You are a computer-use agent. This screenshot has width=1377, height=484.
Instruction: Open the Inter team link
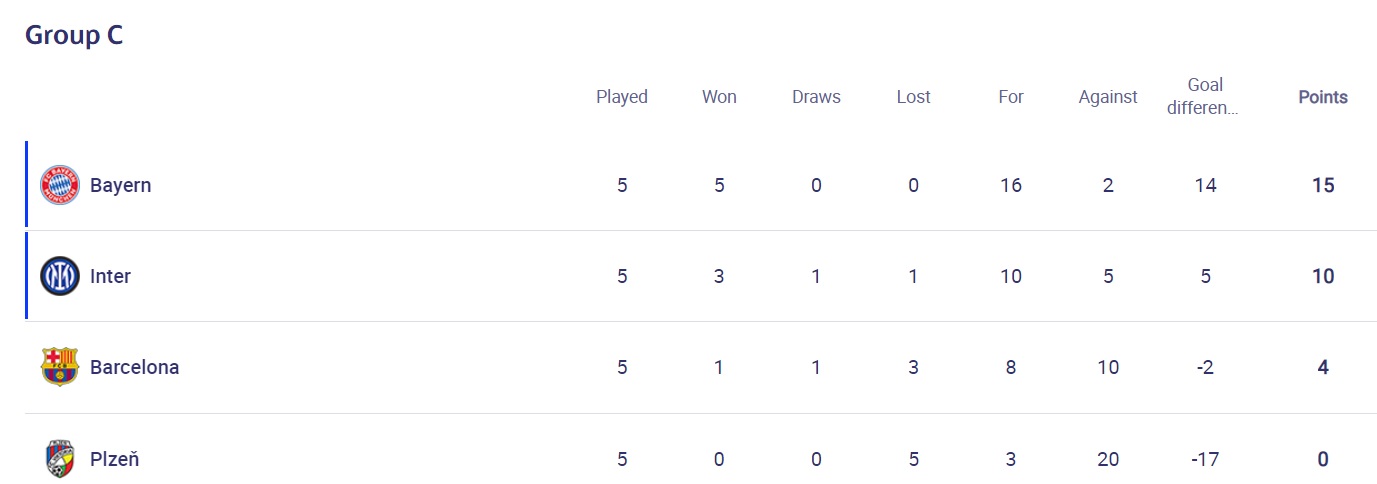click(x=110, y=276)
